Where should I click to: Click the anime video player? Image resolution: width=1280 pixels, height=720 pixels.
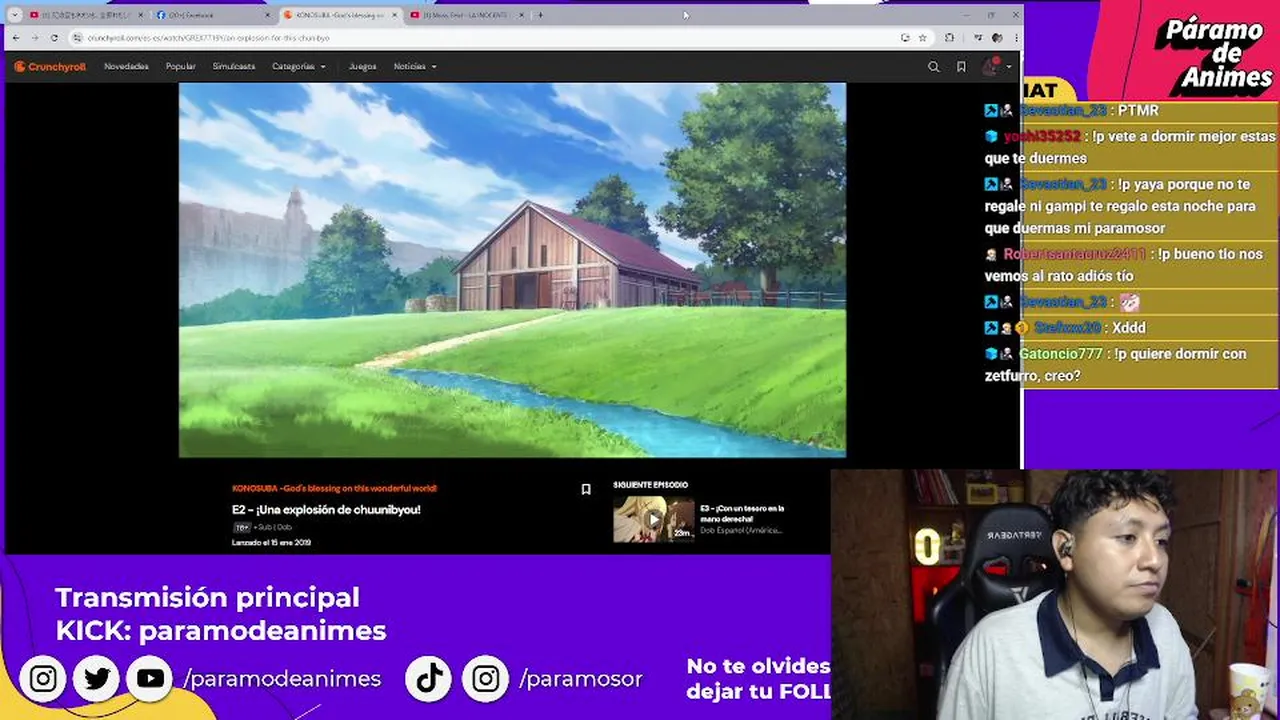tap(512, 270)
